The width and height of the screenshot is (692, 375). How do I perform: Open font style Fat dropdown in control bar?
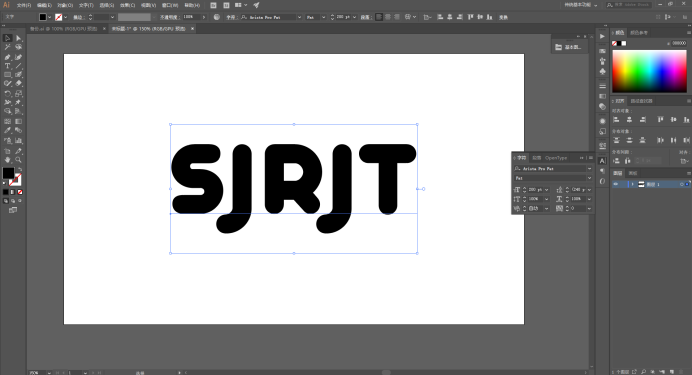tap(323, 17)
